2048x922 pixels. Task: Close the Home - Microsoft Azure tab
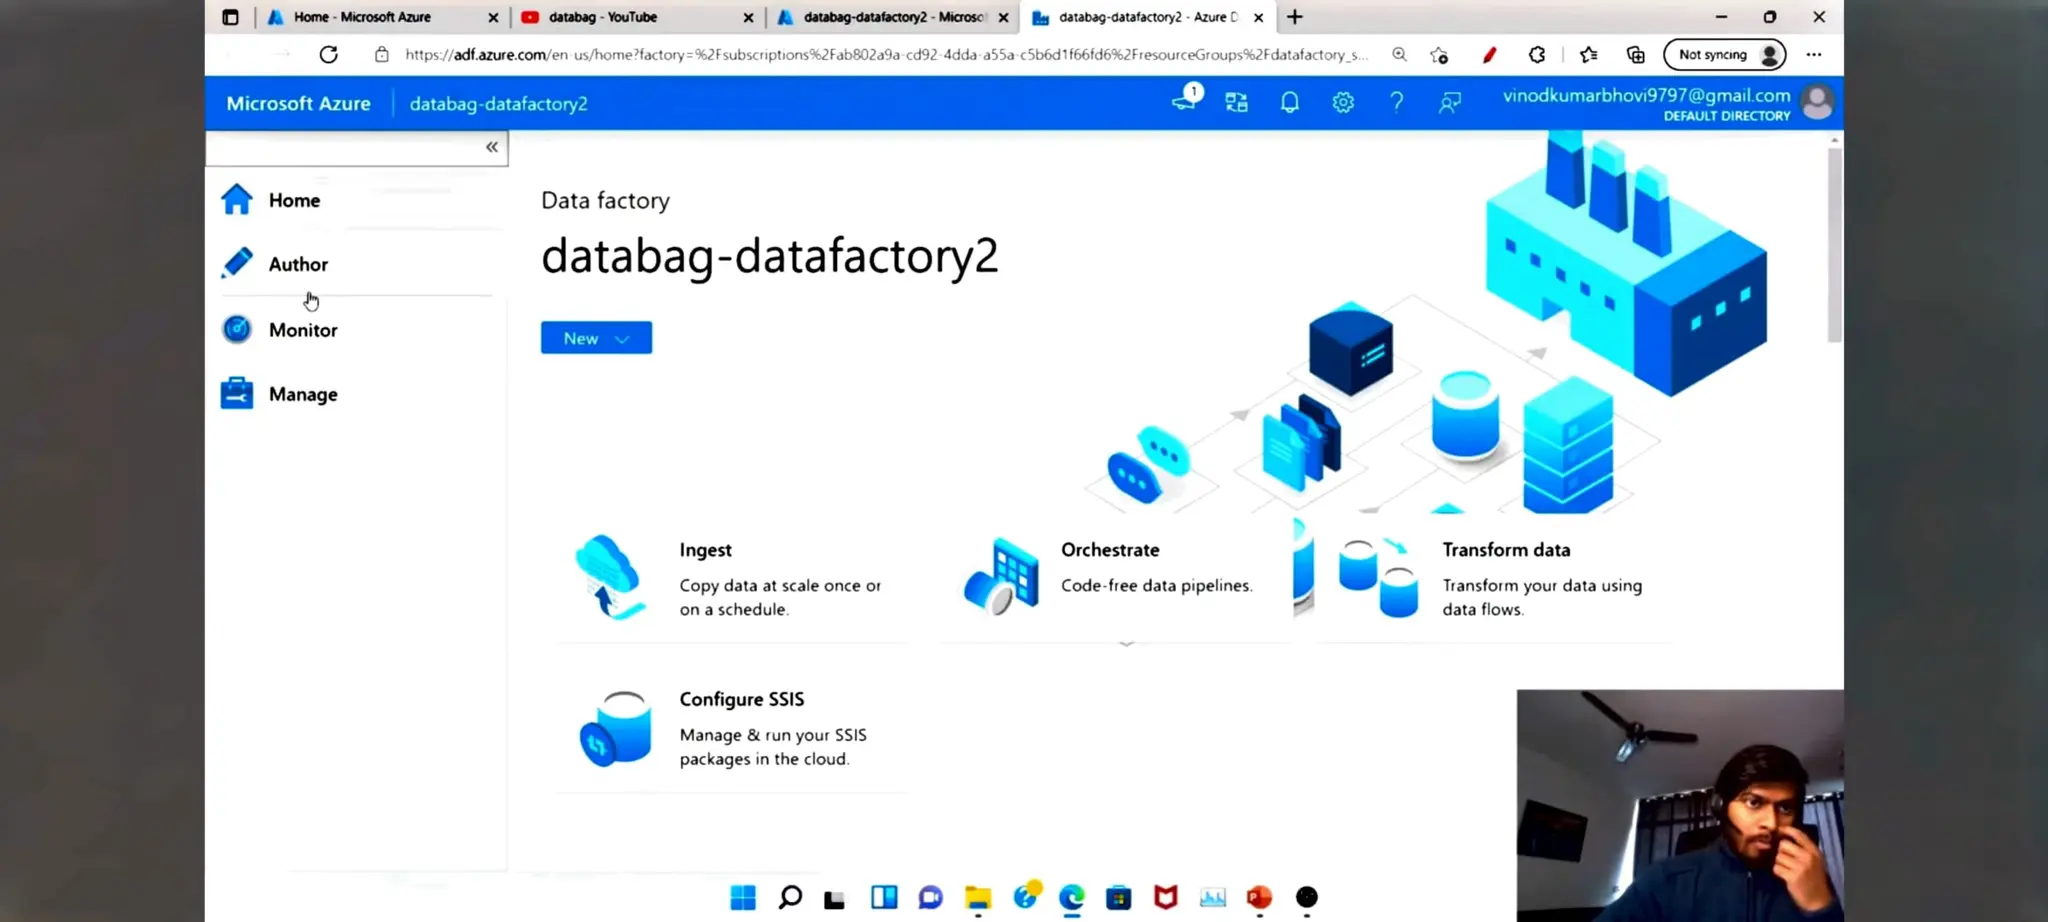click(x=493, y=17)
